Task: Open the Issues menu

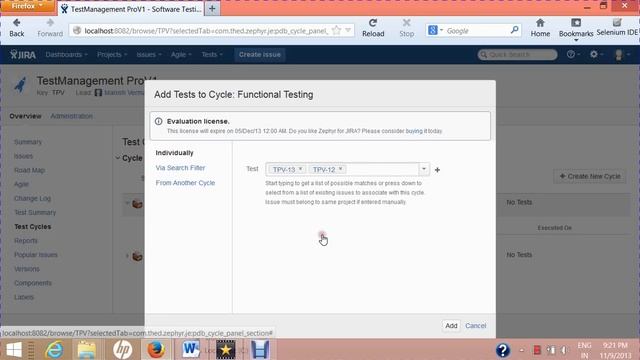Action: tap(149, 55)
